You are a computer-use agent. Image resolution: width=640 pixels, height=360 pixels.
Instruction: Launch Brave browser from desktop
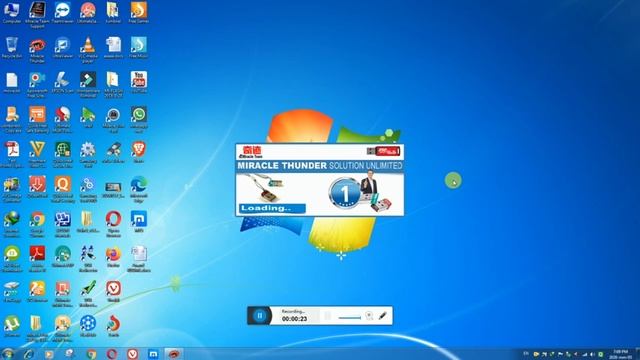139,152
